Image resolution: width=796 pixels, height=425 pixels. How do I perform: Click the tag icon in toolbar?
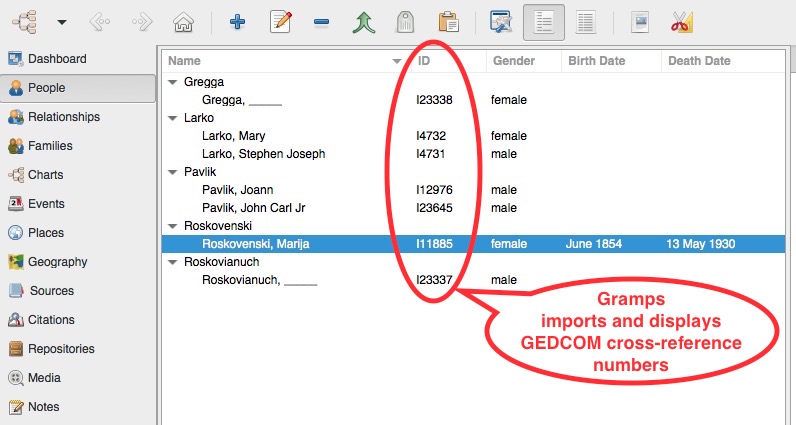pyautogui.click(x=405, y=23)
